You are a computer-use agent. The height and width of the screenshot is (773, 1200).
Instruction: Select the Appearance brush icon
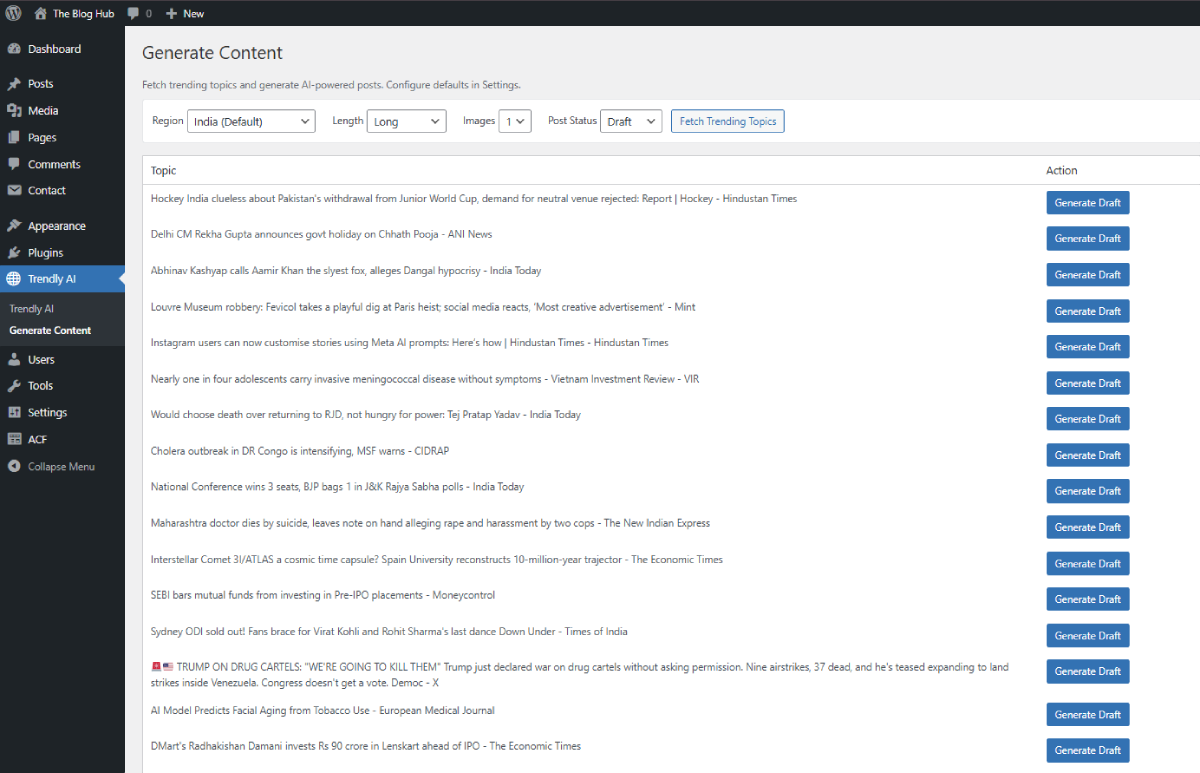16,225
